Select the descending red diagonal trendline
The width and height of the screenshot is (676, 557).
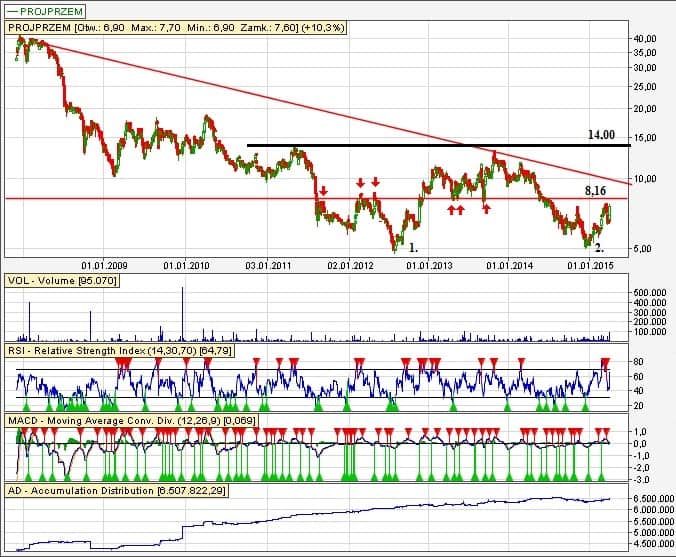[x=300, y=103]
